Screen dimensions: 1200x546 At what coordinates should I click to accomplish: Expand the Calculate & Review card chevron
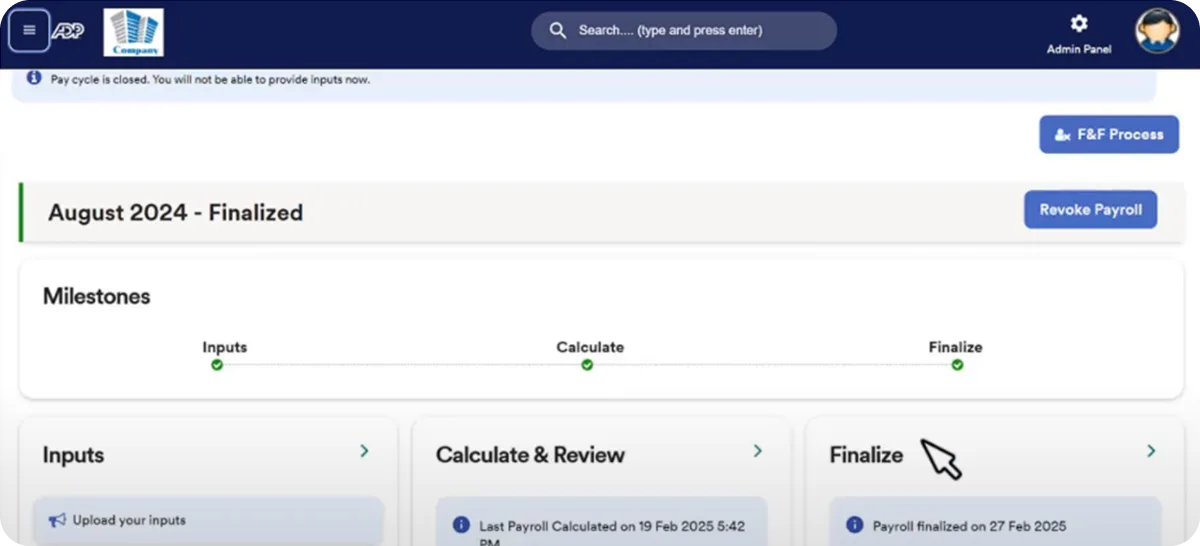pyautogui.click(x=757, y=451)
